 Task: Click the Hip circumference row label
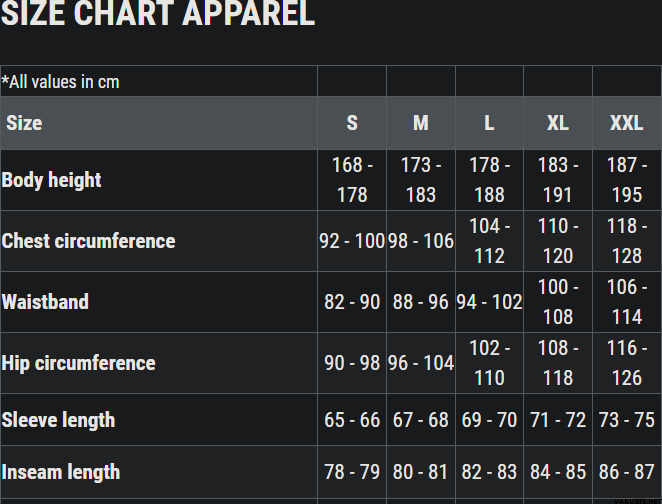point(79,363)
